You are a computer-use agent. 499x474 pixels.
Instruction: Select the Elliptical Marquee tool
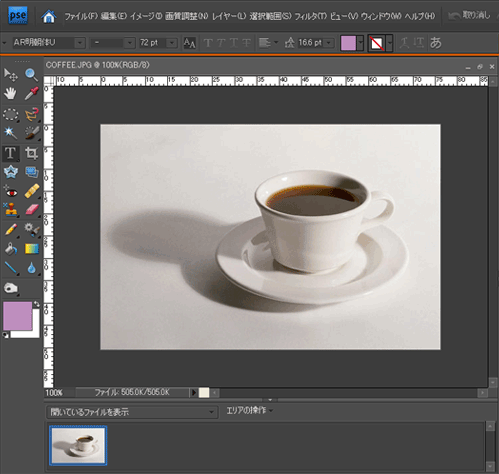[10, 115]
